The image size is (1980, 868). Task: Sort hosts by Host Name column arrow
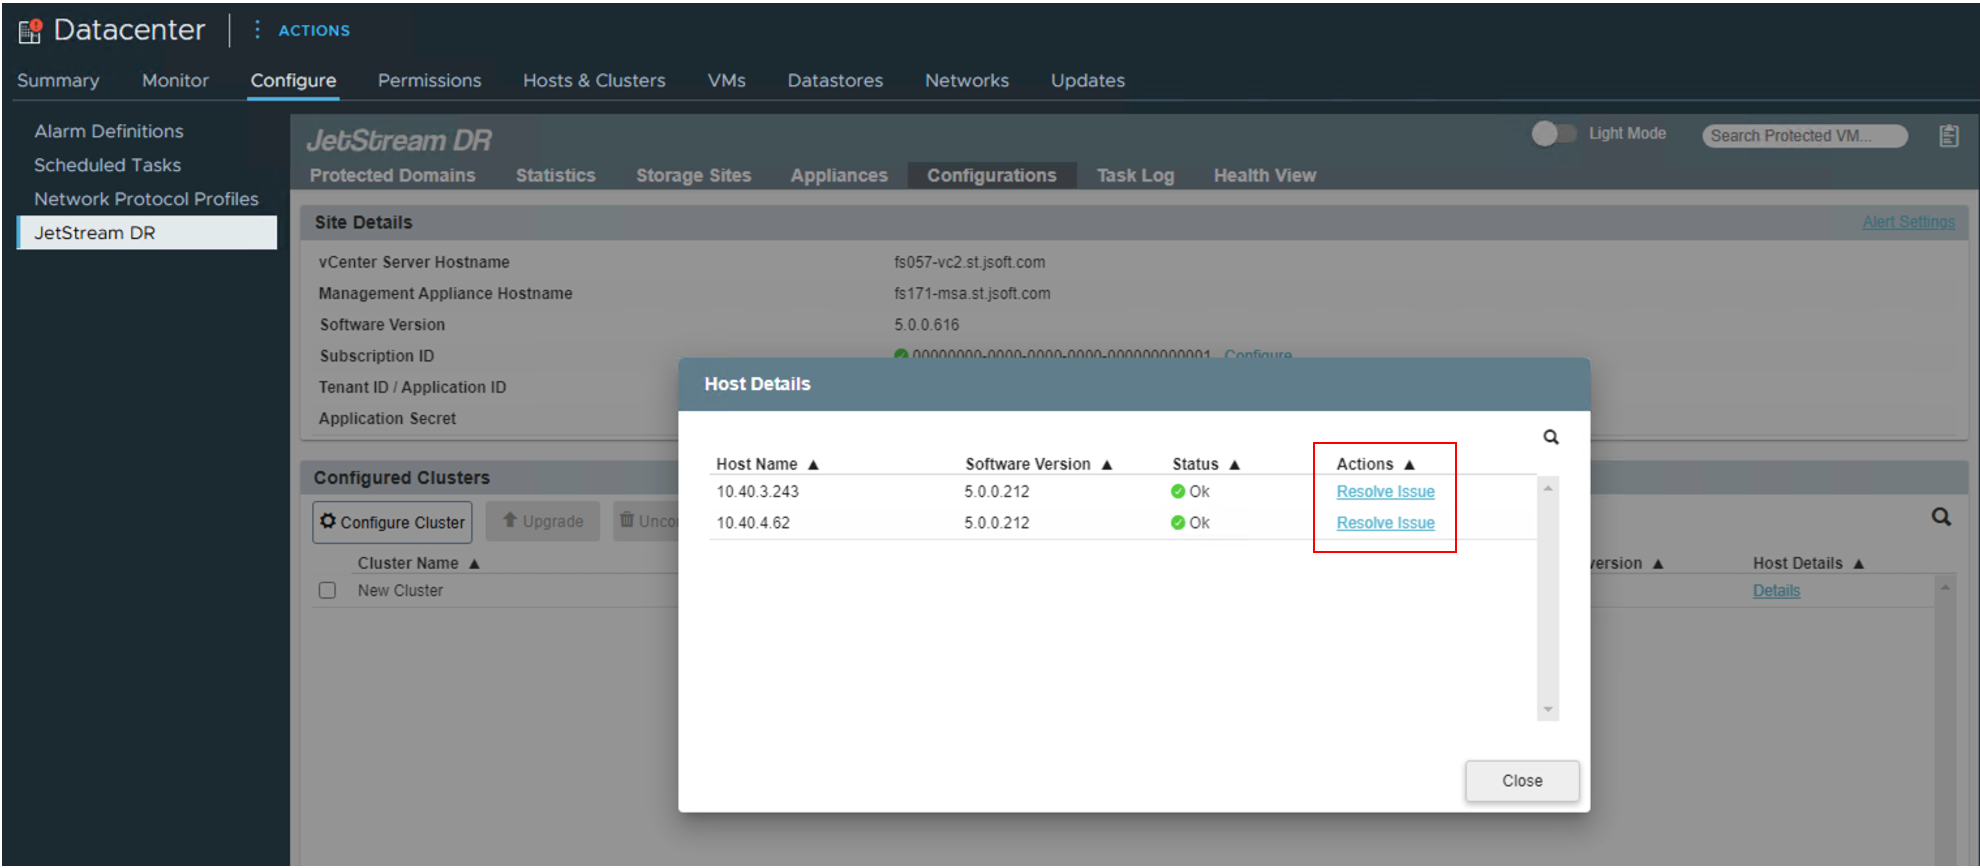[813, 464]
